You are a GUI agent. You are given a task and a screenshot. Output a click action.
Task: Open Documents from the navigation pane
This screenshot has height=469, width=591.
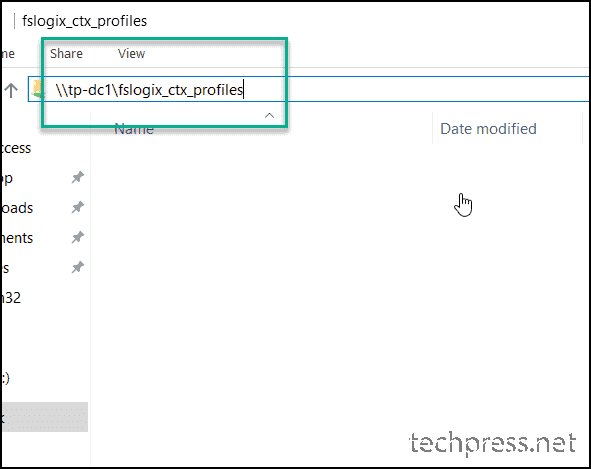click(17, 238)
